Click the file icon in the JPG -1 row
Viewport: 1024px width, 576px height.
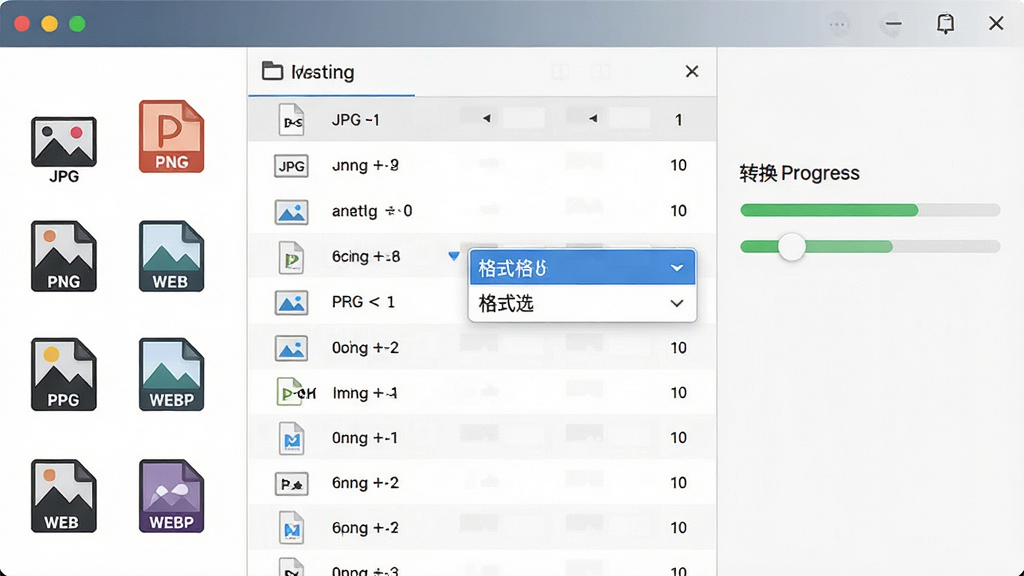291,120
